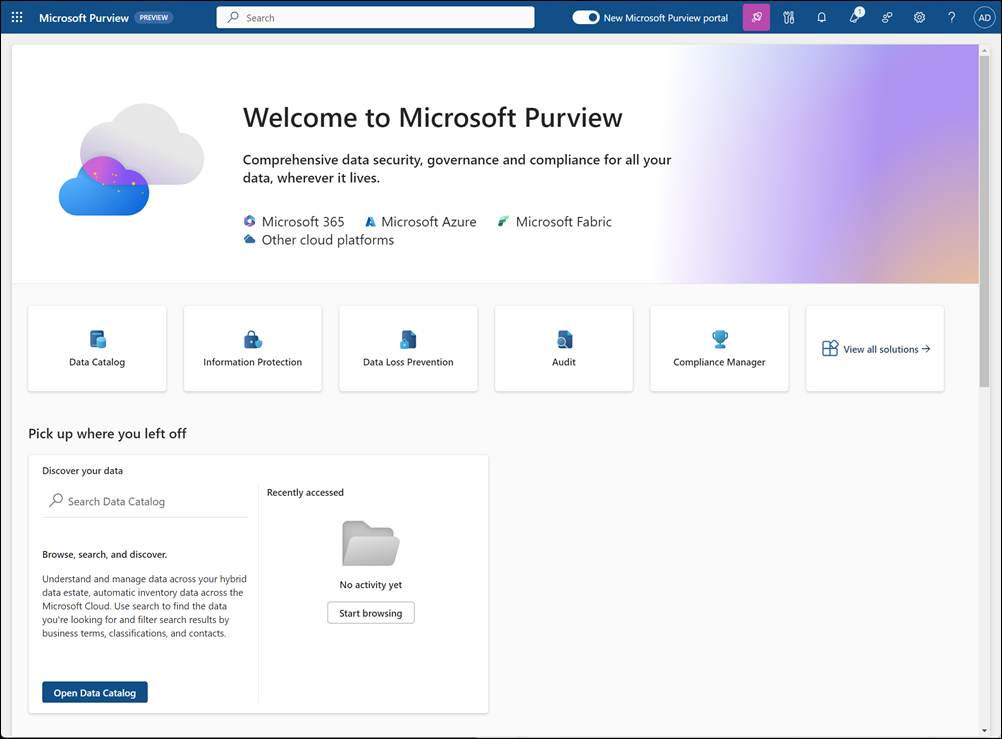
Task: Click the connected resources icon in top bar
Action: (887, 17)
